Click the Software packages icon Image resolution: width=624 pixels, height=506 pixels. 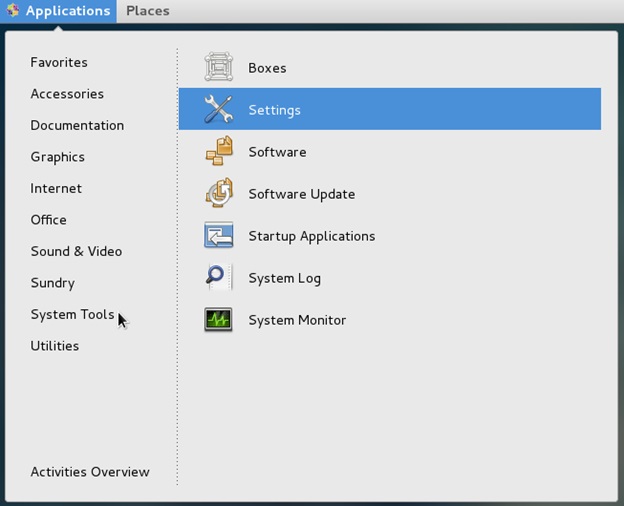pyautogui.click(x=218, y=152)
